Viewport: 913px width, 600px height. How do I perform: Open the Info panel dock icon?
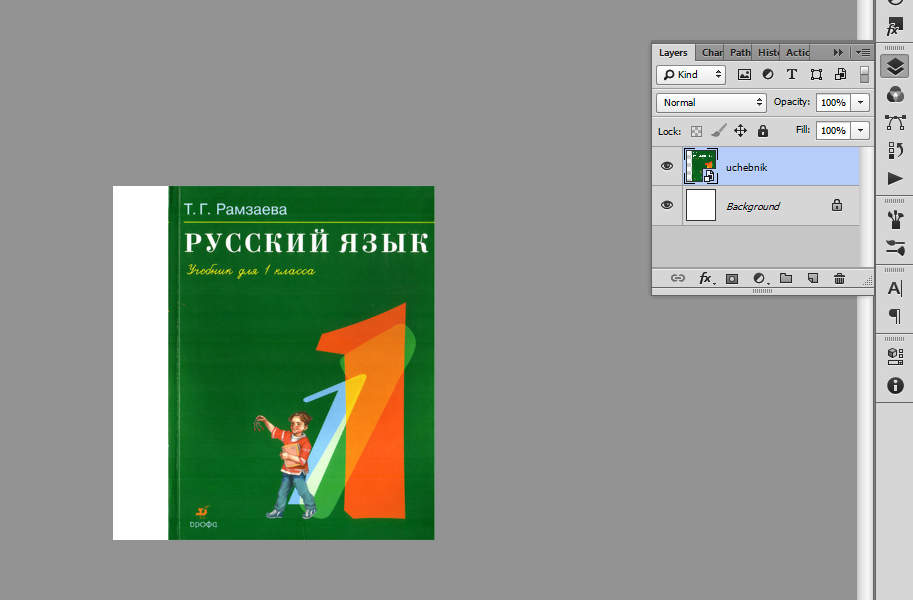[x=895, y=385]
